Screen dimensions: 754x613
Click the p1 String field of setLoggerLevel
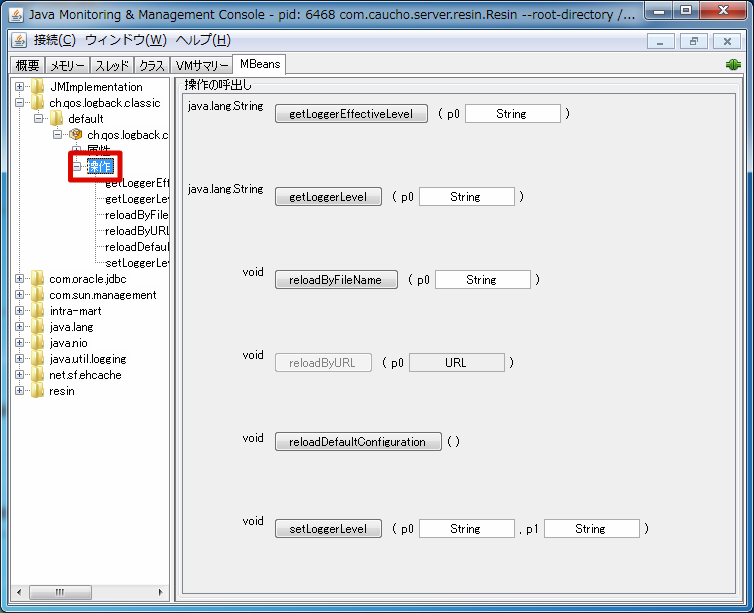tap(591, 528)
